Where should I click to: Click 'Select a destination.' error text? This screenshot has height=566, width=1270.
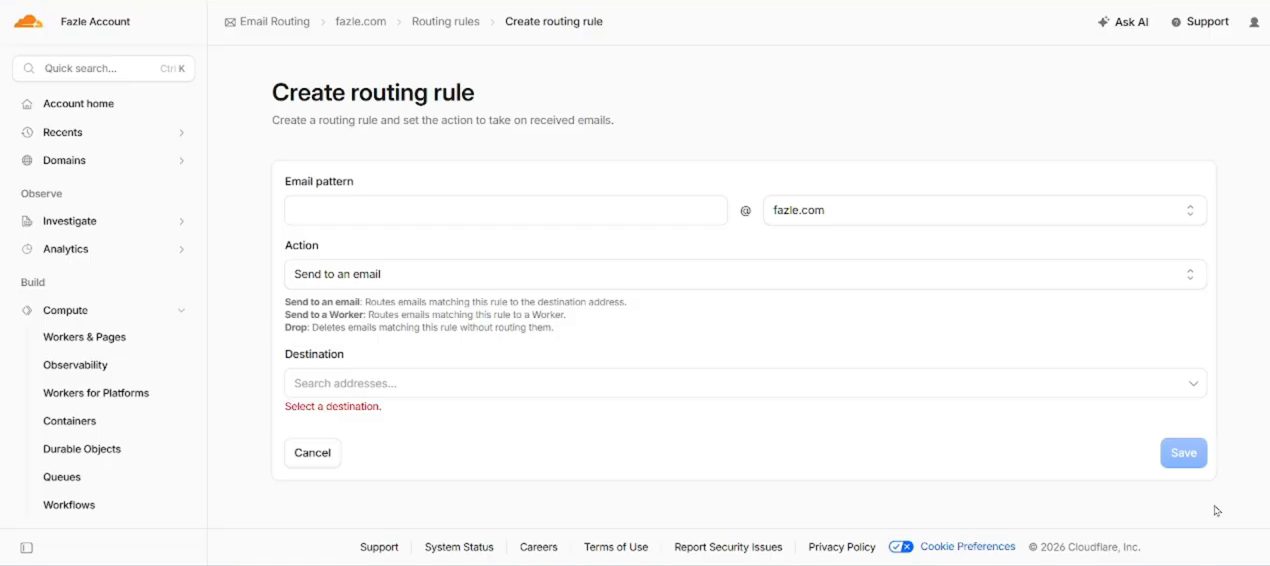pyautogui.click(x=333, y=407)
